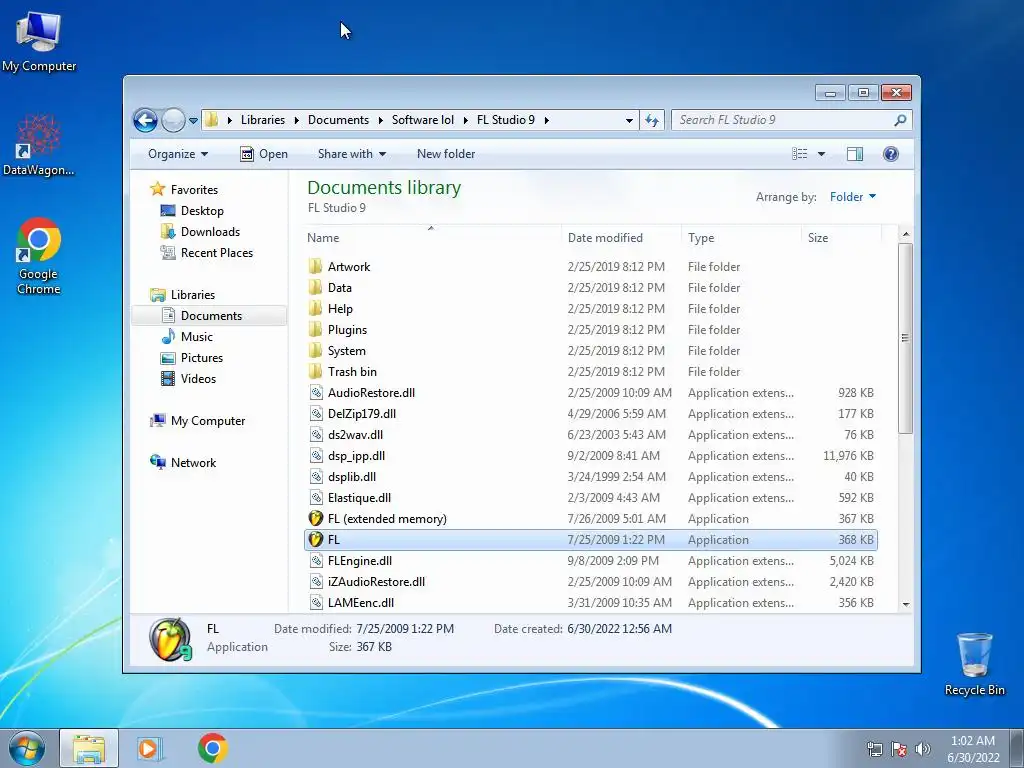Show the preview pane
This screenshot has width=1024, height=768.
click(854, 154)
